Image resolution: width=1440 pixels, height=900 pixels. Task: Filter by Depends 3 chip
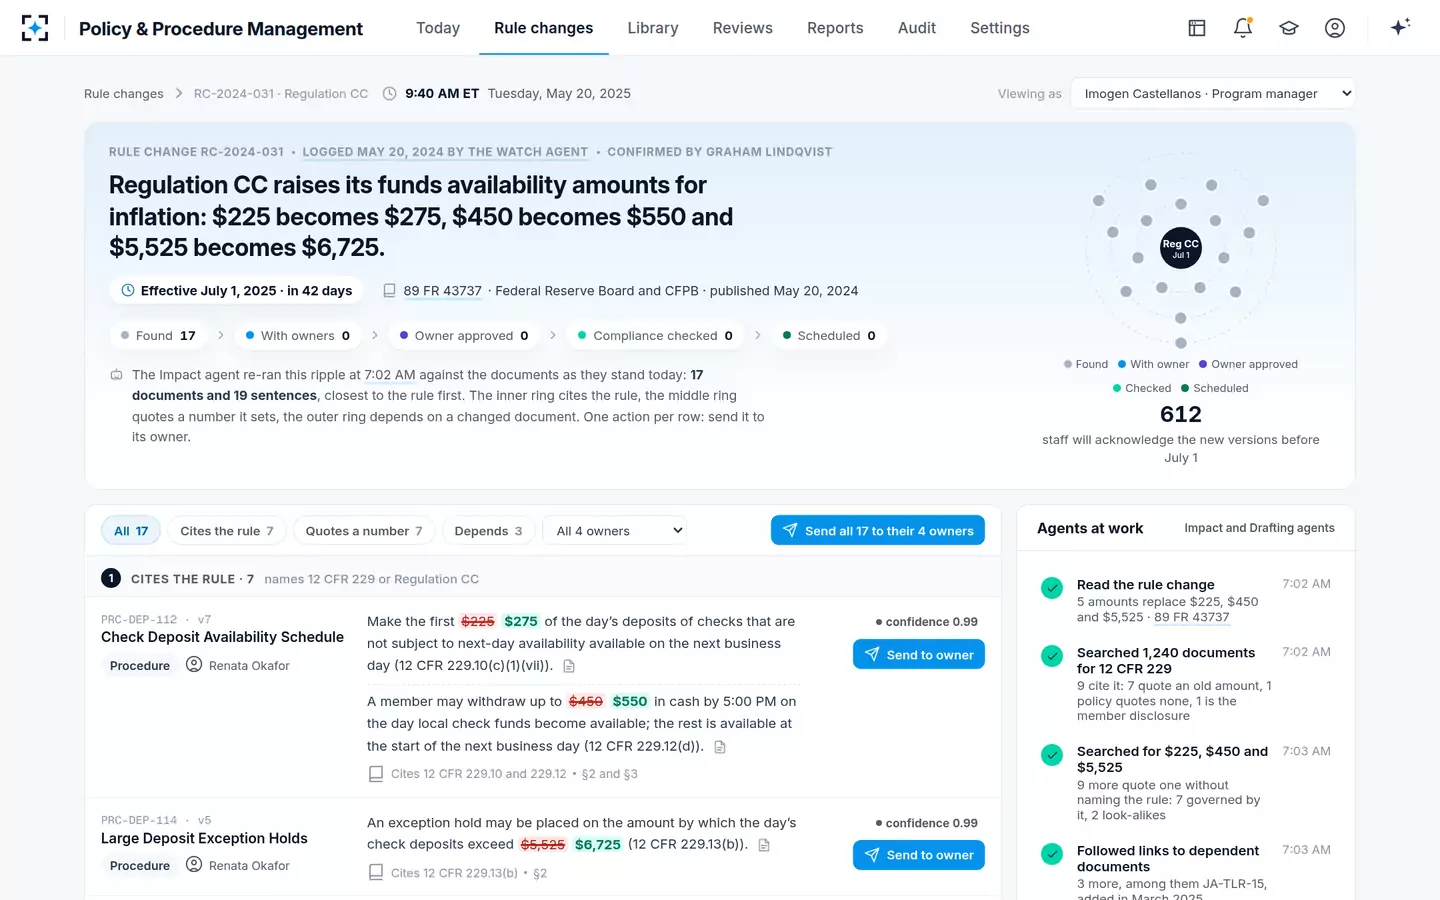(488, 531)
